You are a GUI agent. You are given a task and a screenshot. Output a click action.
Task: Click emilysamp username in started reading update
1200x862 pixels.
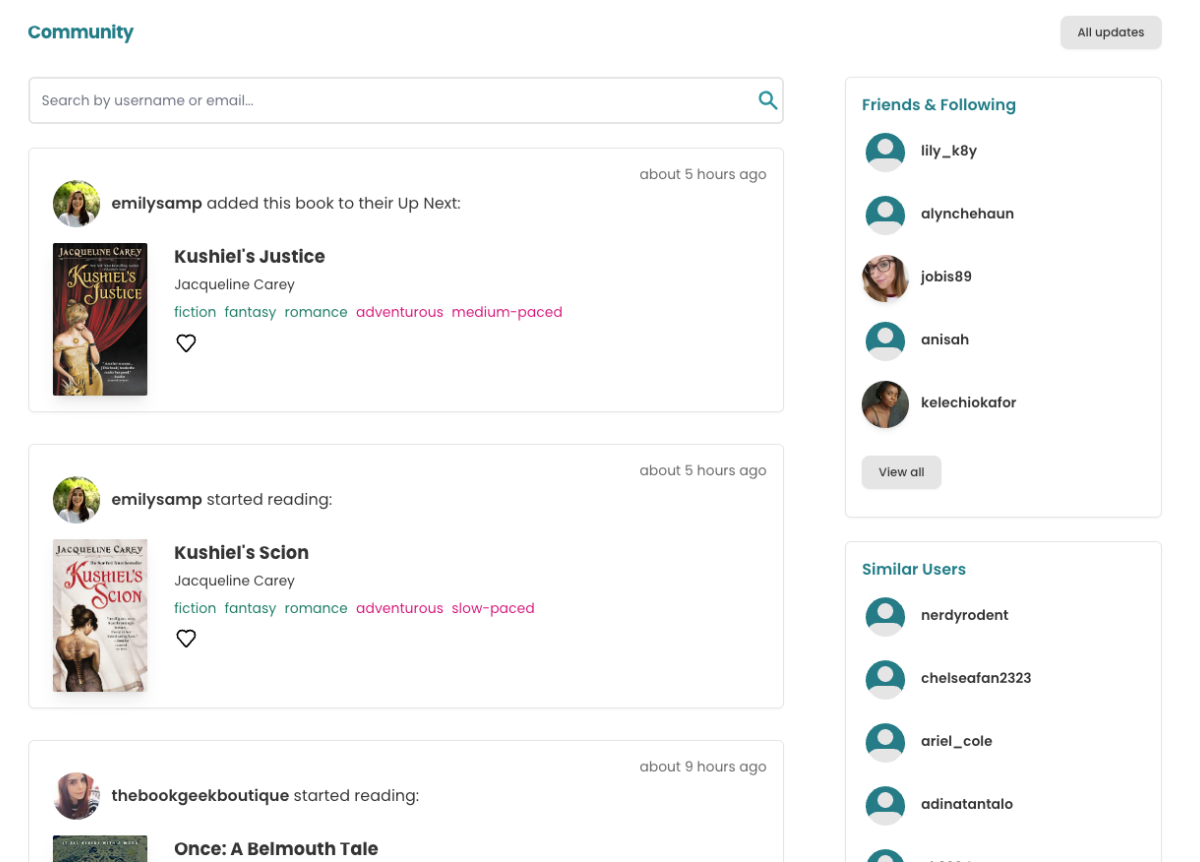click(x=157, y=499)
